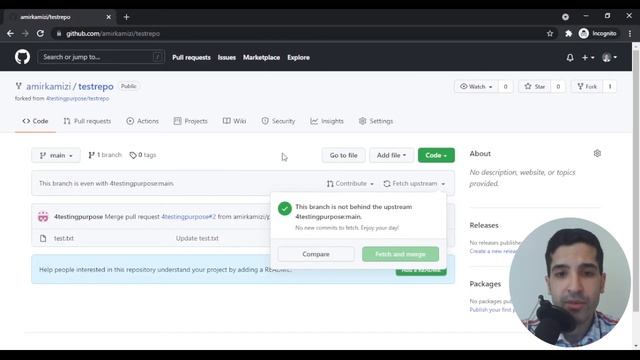Open the Projects tab
Image resolution: width=640 pixels, height=360 pixels.
[x=191, y=121]
